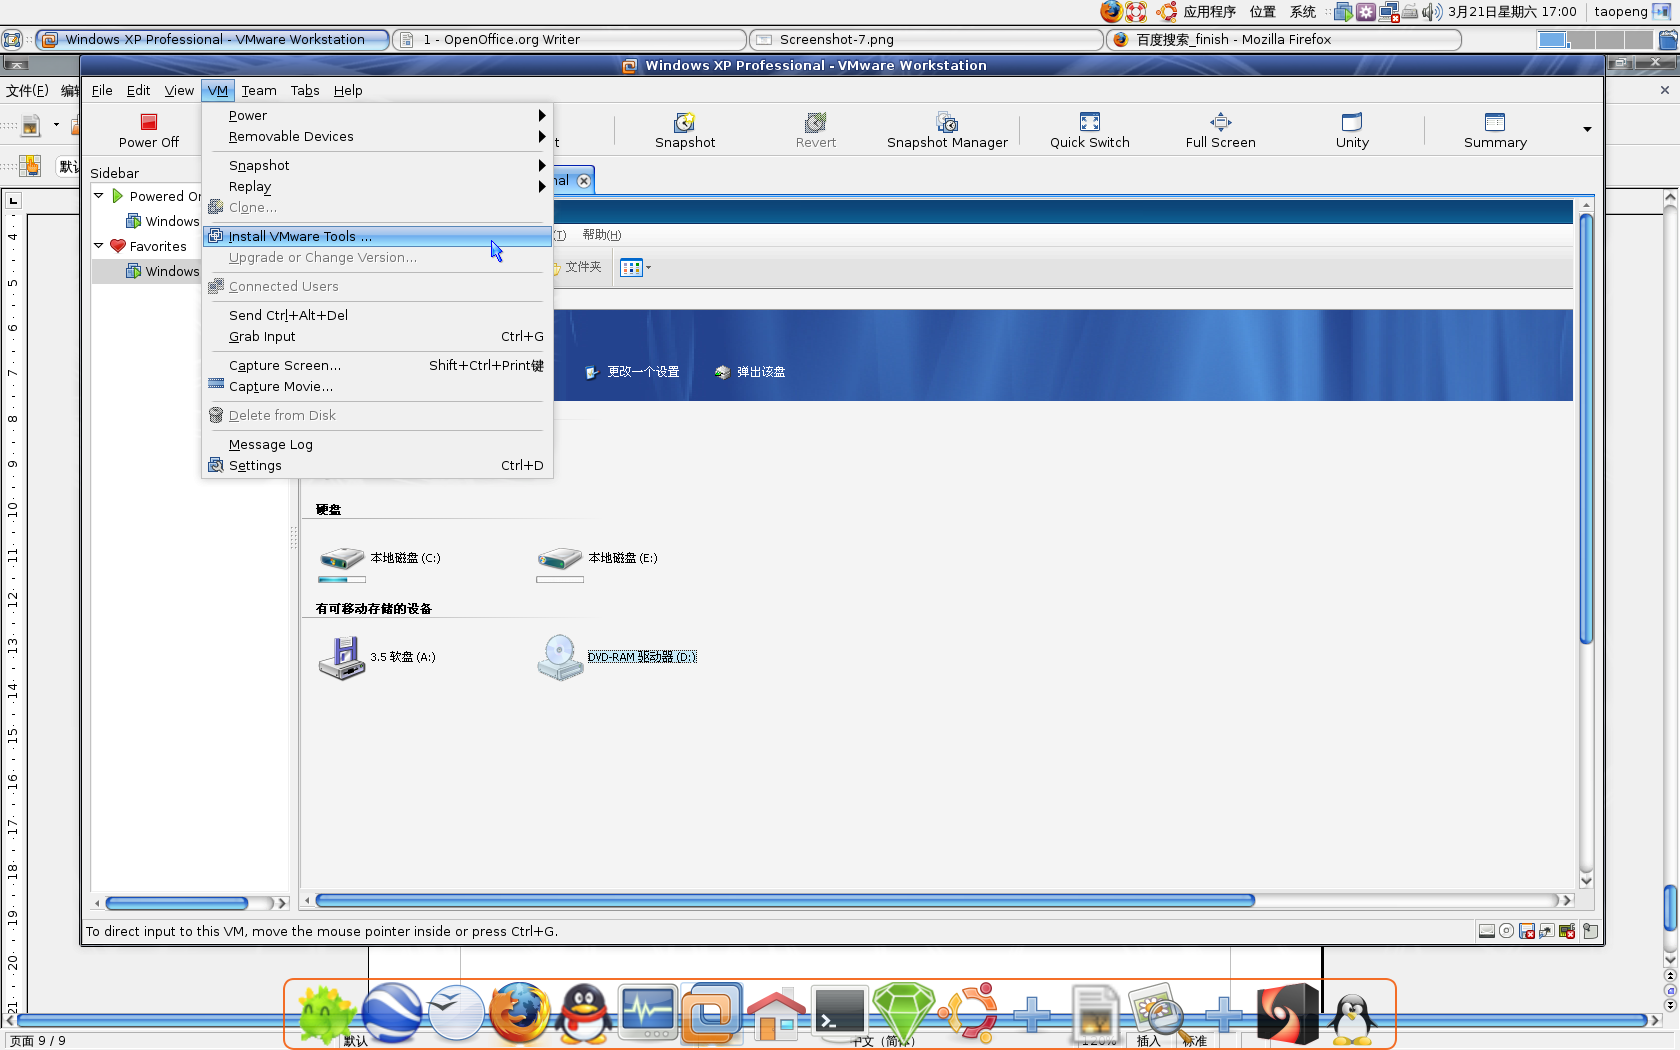The width and height of the screenshot is (1680, 1050).
Task: Open the toolbar overflow dropdown arrow
Action: tap(1587, 129)
